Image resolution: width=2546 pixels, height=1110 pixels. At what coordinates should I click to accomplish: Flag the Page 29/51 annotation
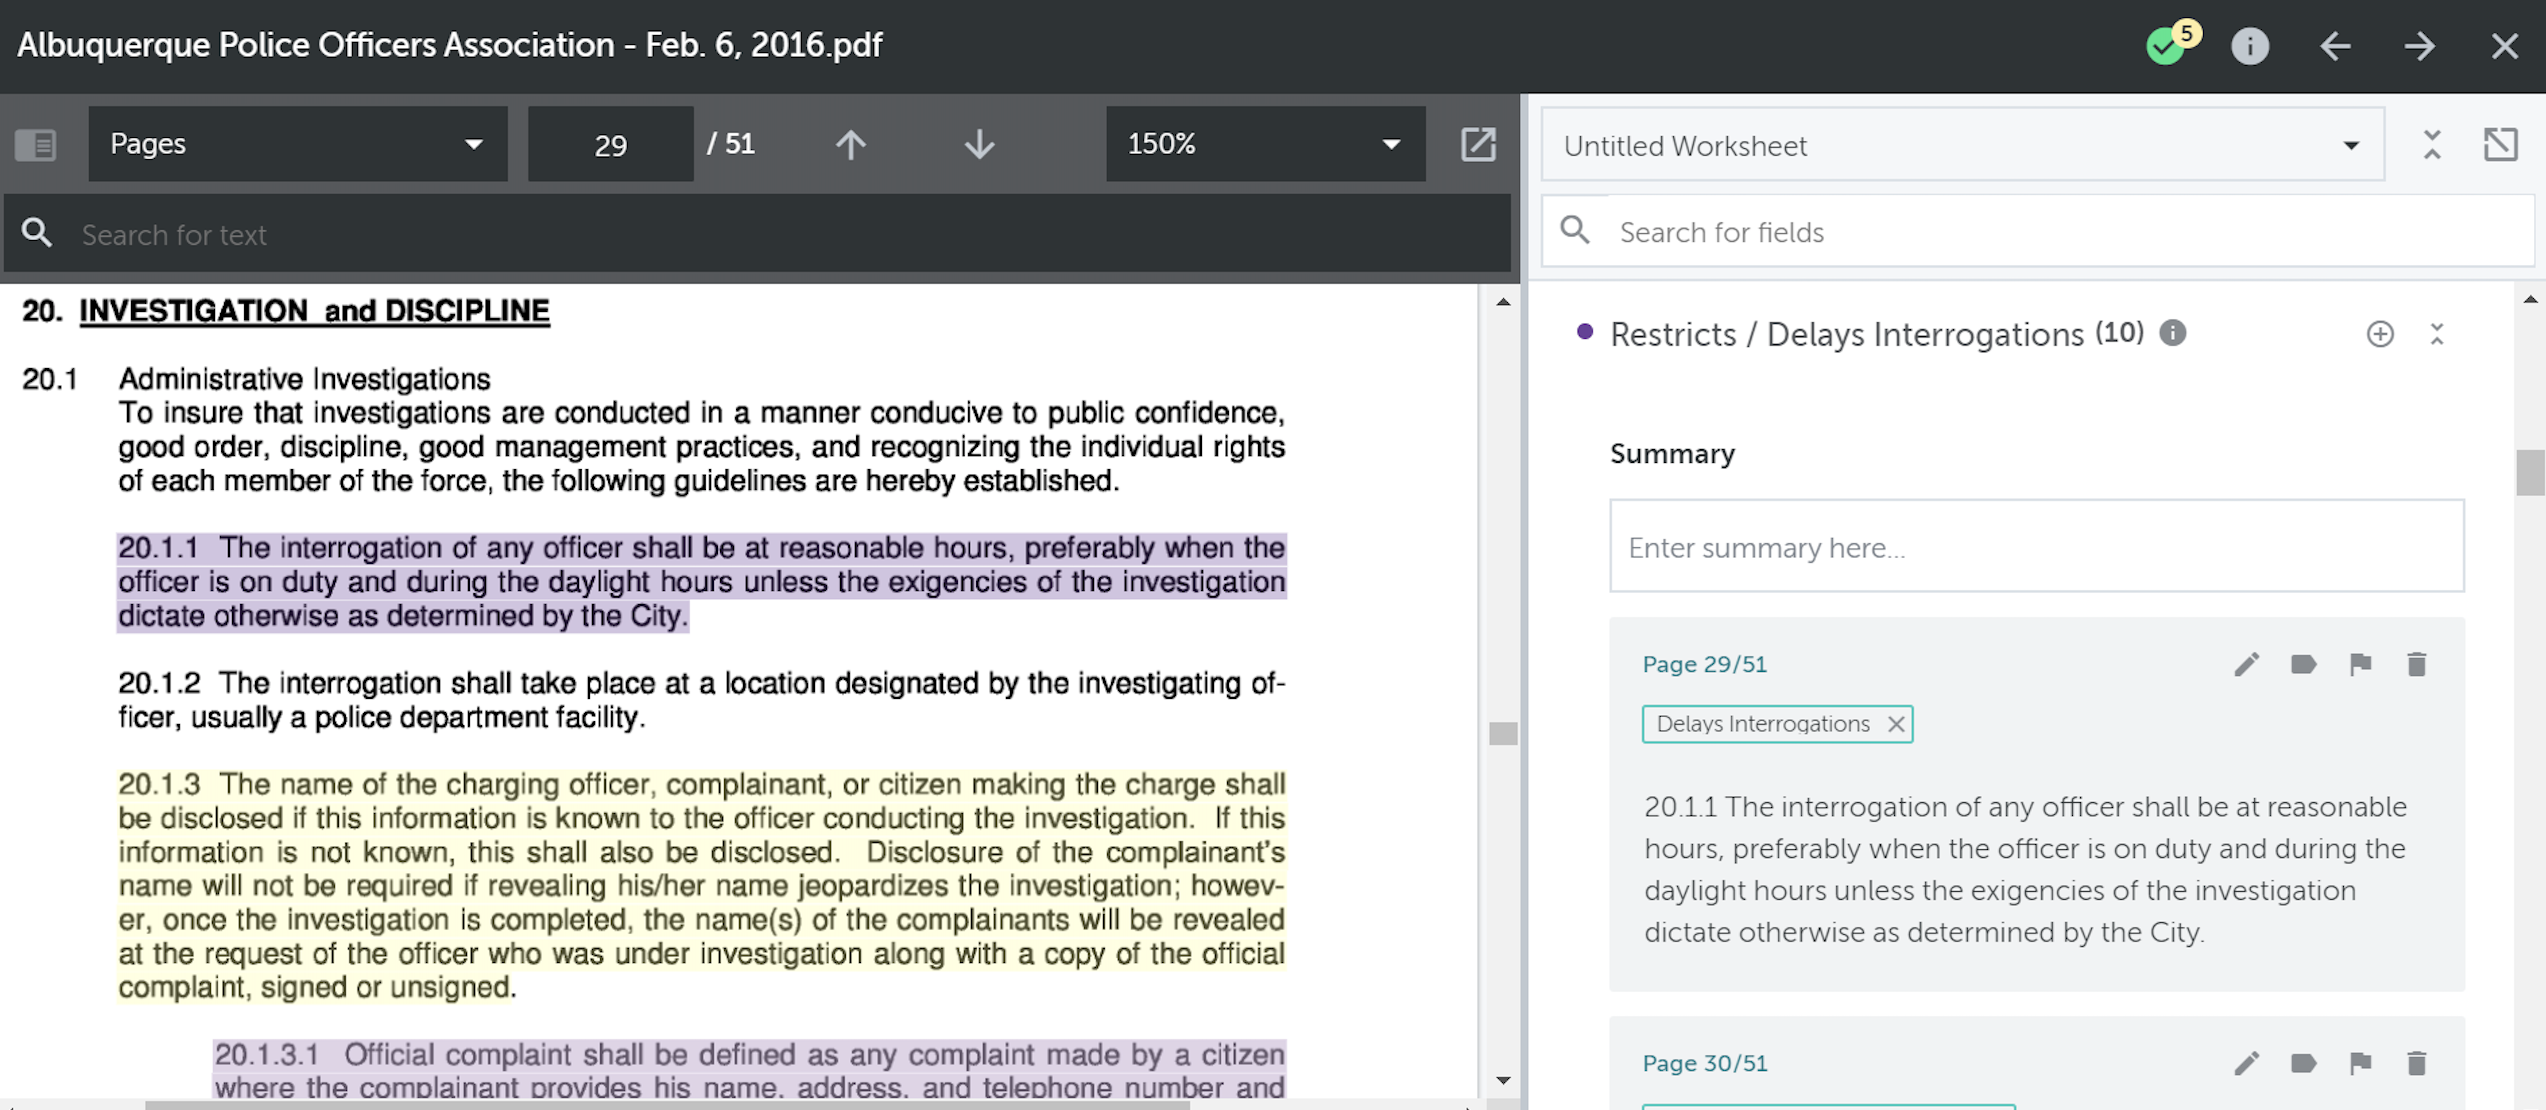(x=2360, y=665)
